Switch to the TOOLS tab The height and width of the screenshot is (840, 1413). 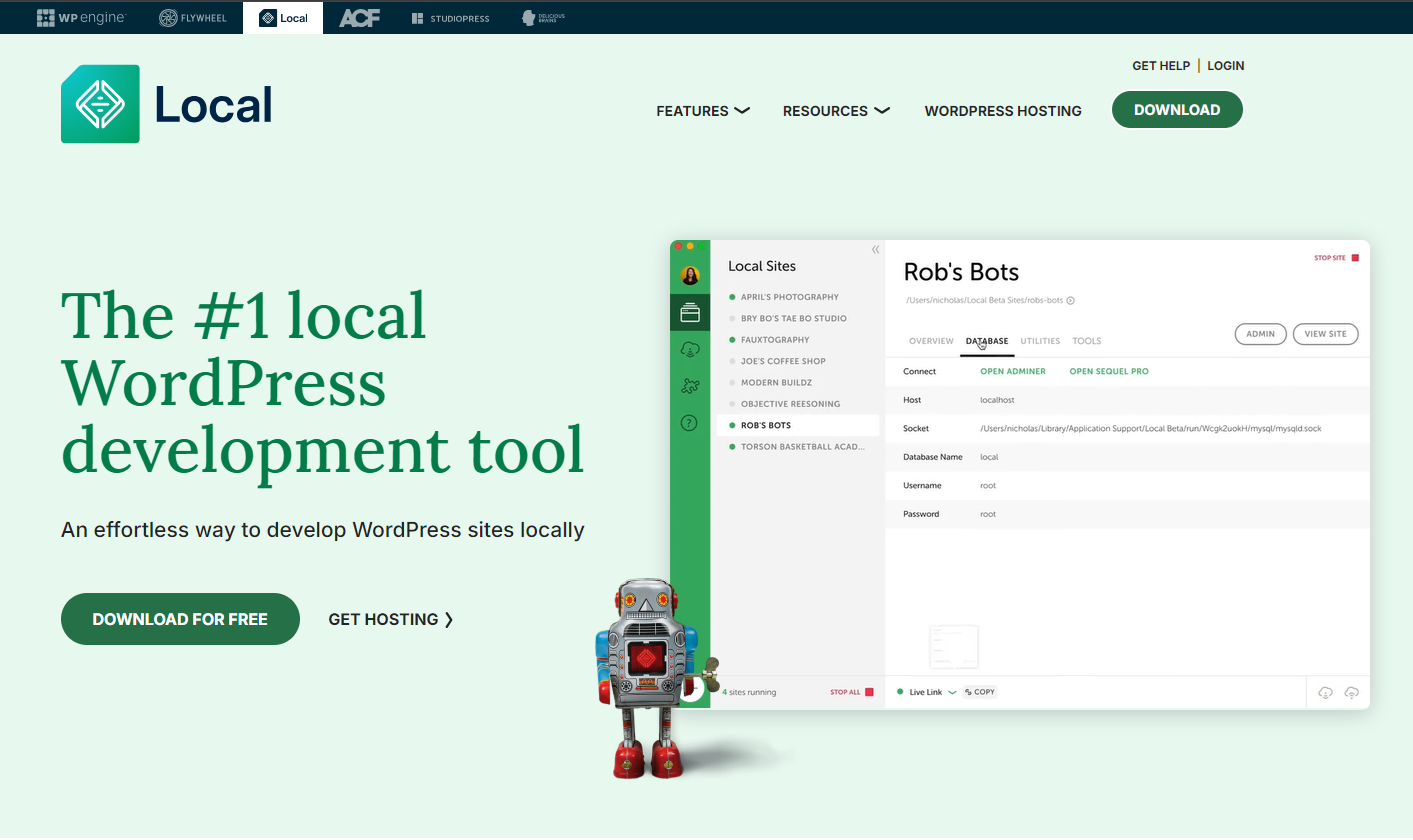pyautogui.click(x=1086, y=341)
